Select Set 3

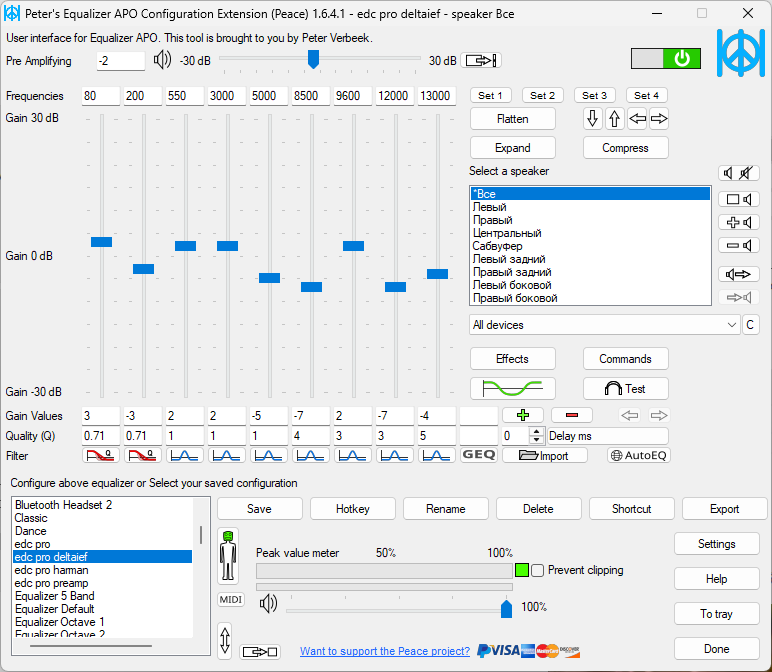coord(594,96)
